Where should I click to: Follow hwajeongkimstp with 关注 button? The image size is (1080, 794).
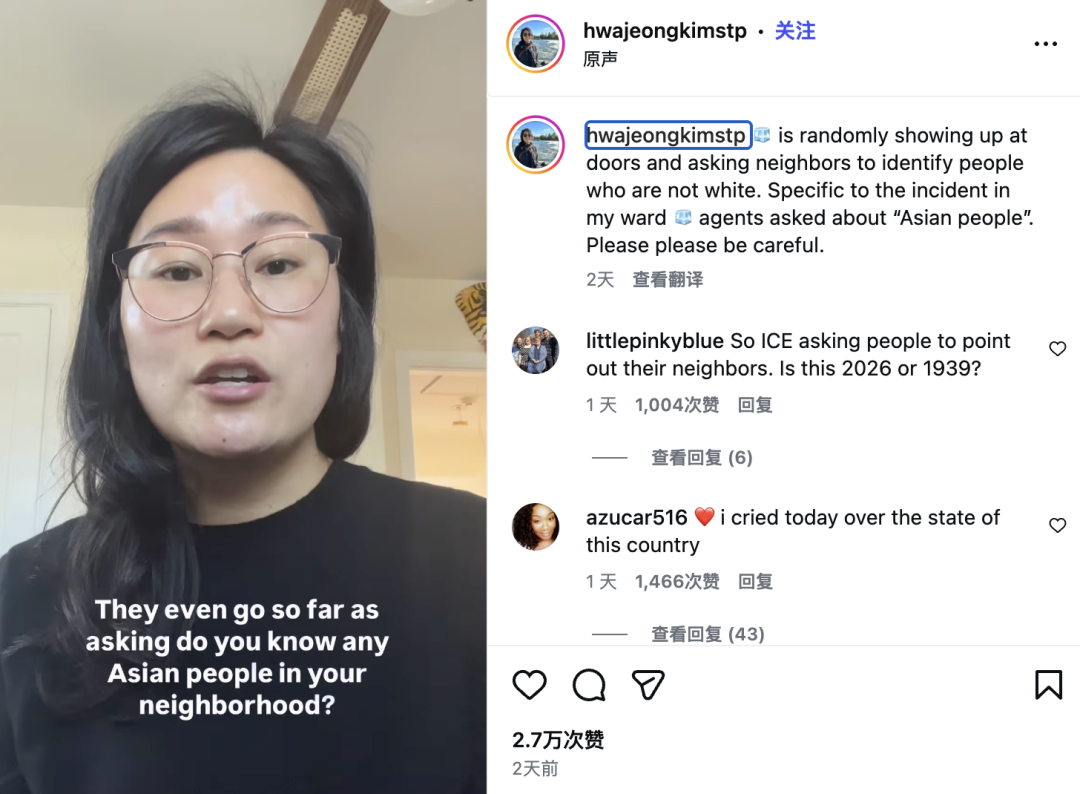pos(795,30)
